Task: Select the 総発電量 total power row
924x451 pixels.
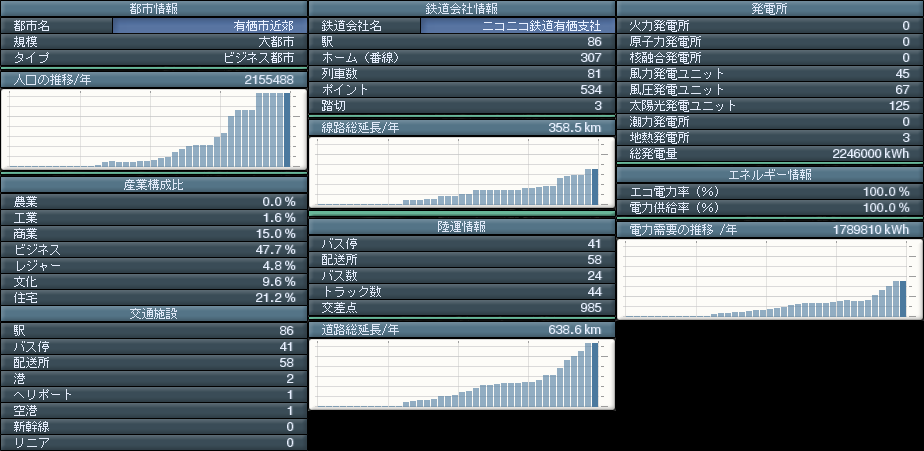Action: pos(769,154)
